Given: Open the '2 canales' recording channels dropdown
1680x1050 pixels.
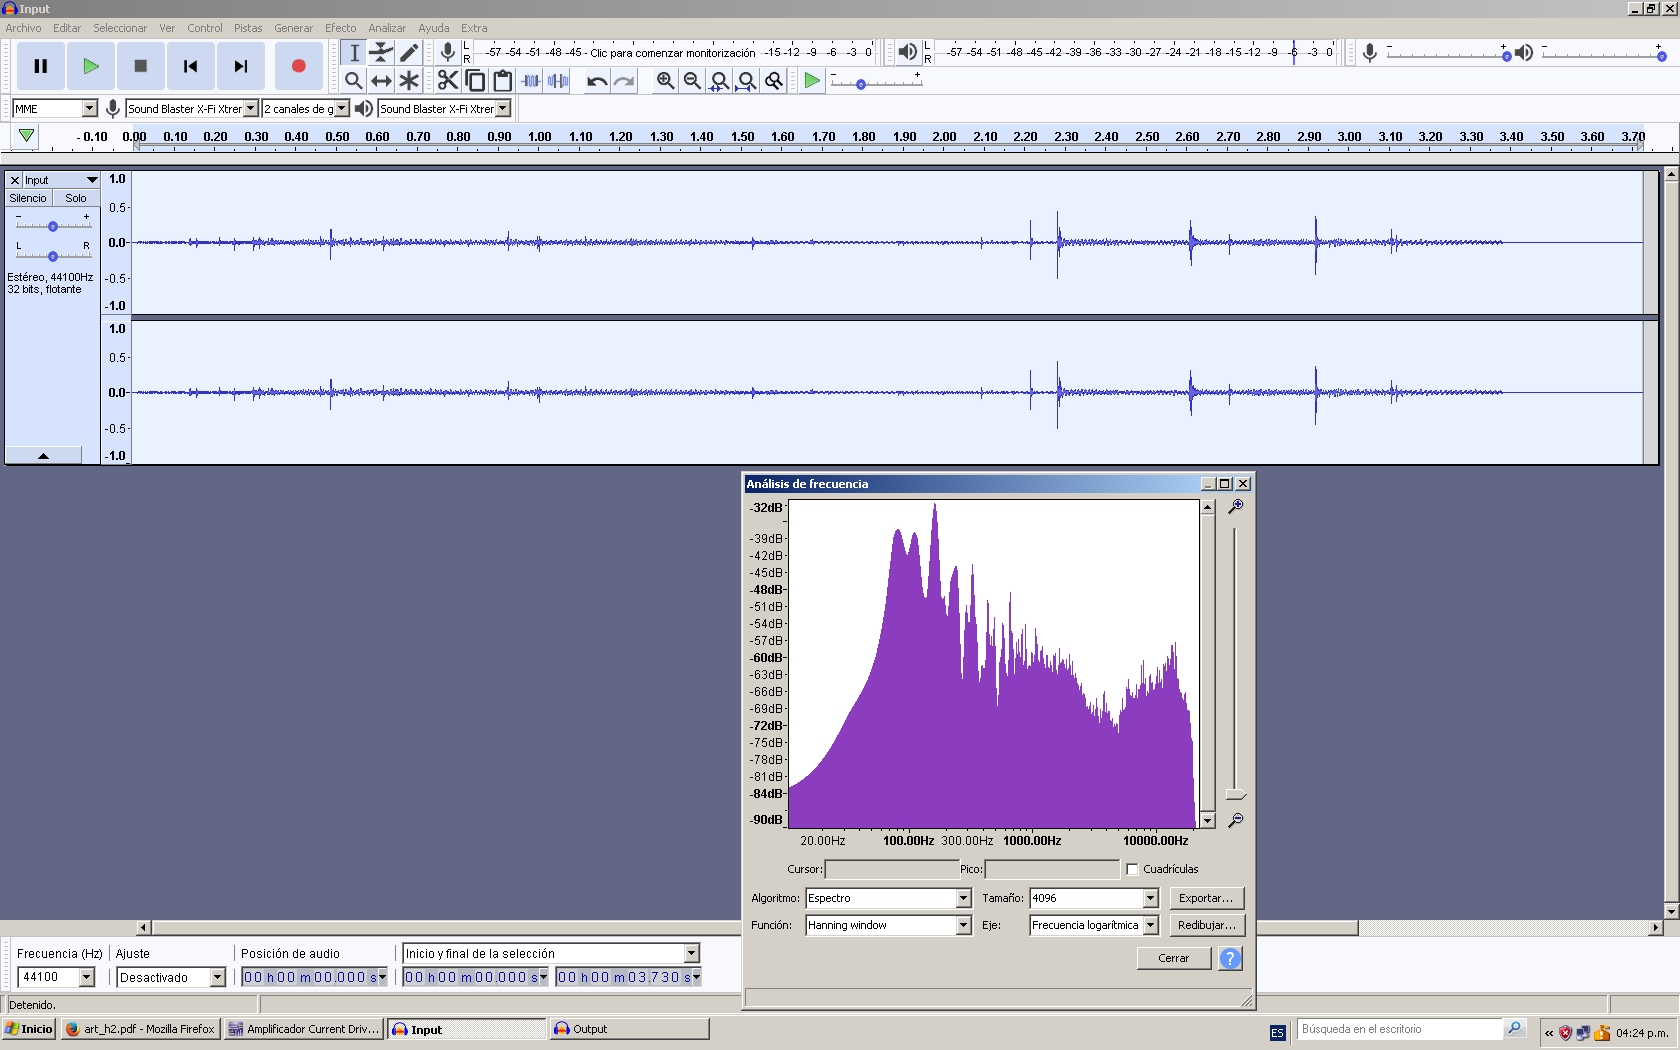Looking at the screenshot, I should click(x=342, y=108).
